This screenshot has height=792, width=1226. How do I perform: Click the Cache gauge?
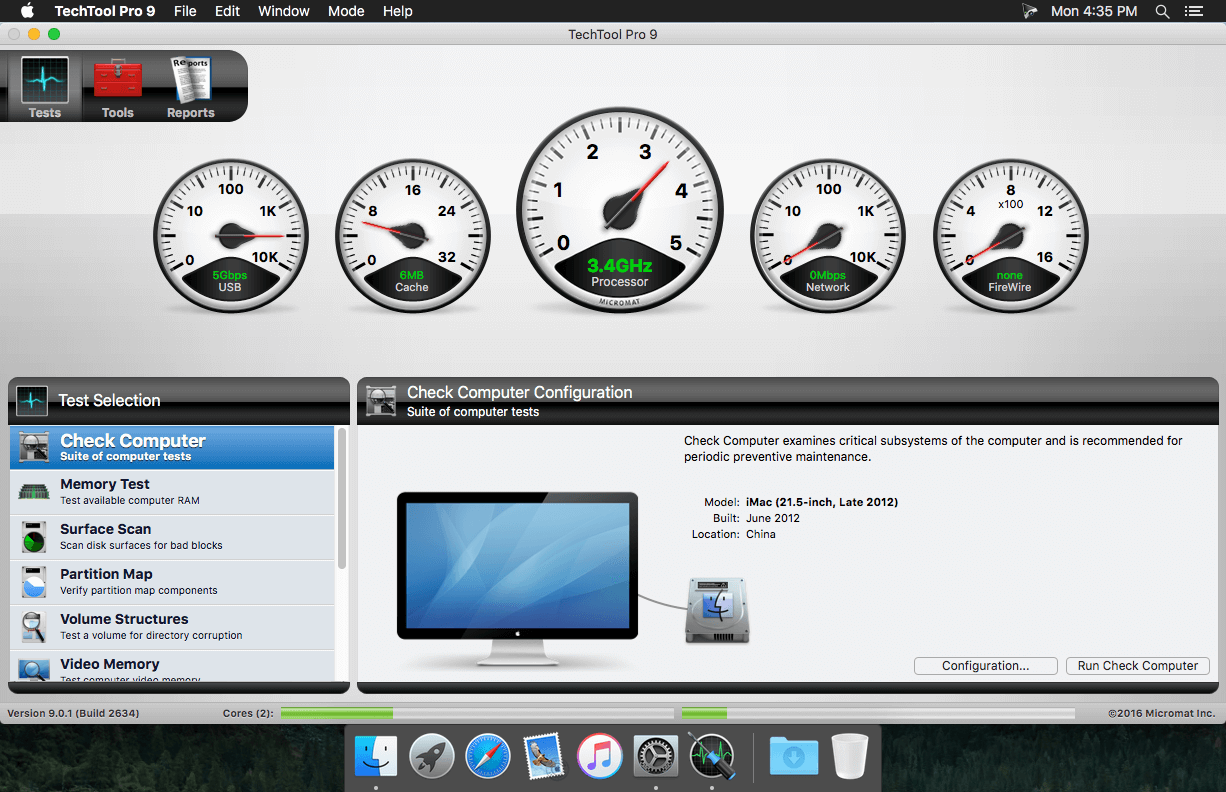coord(412,236)
